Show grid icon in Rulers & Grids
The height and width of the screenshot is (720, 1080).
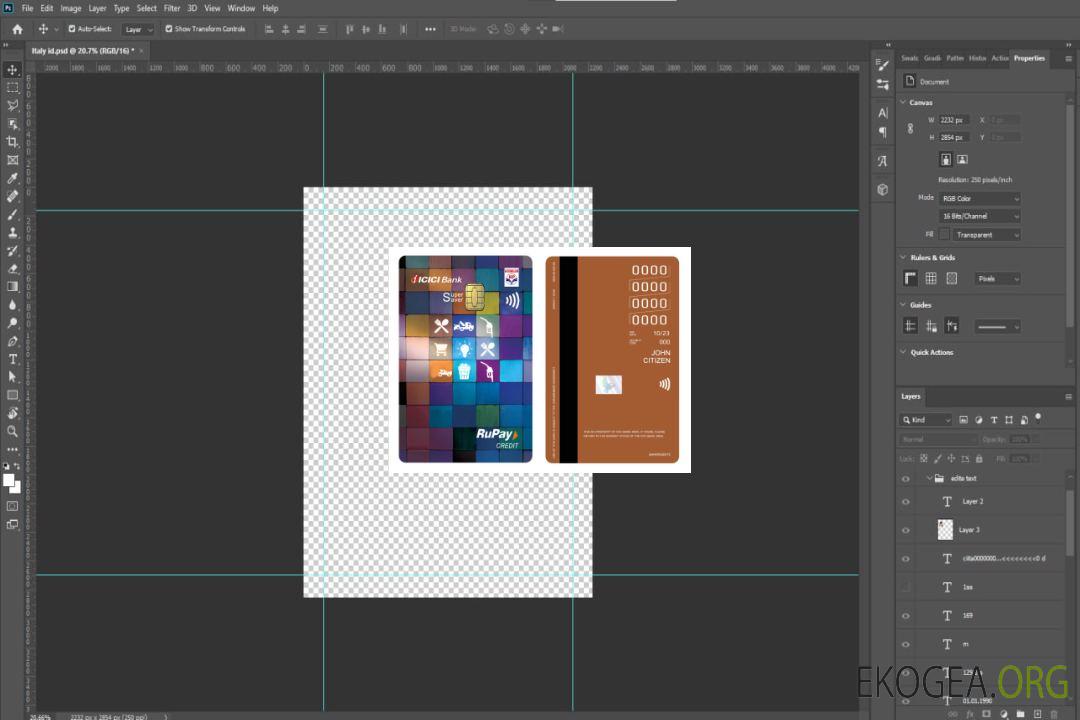(x=931, y=279)
